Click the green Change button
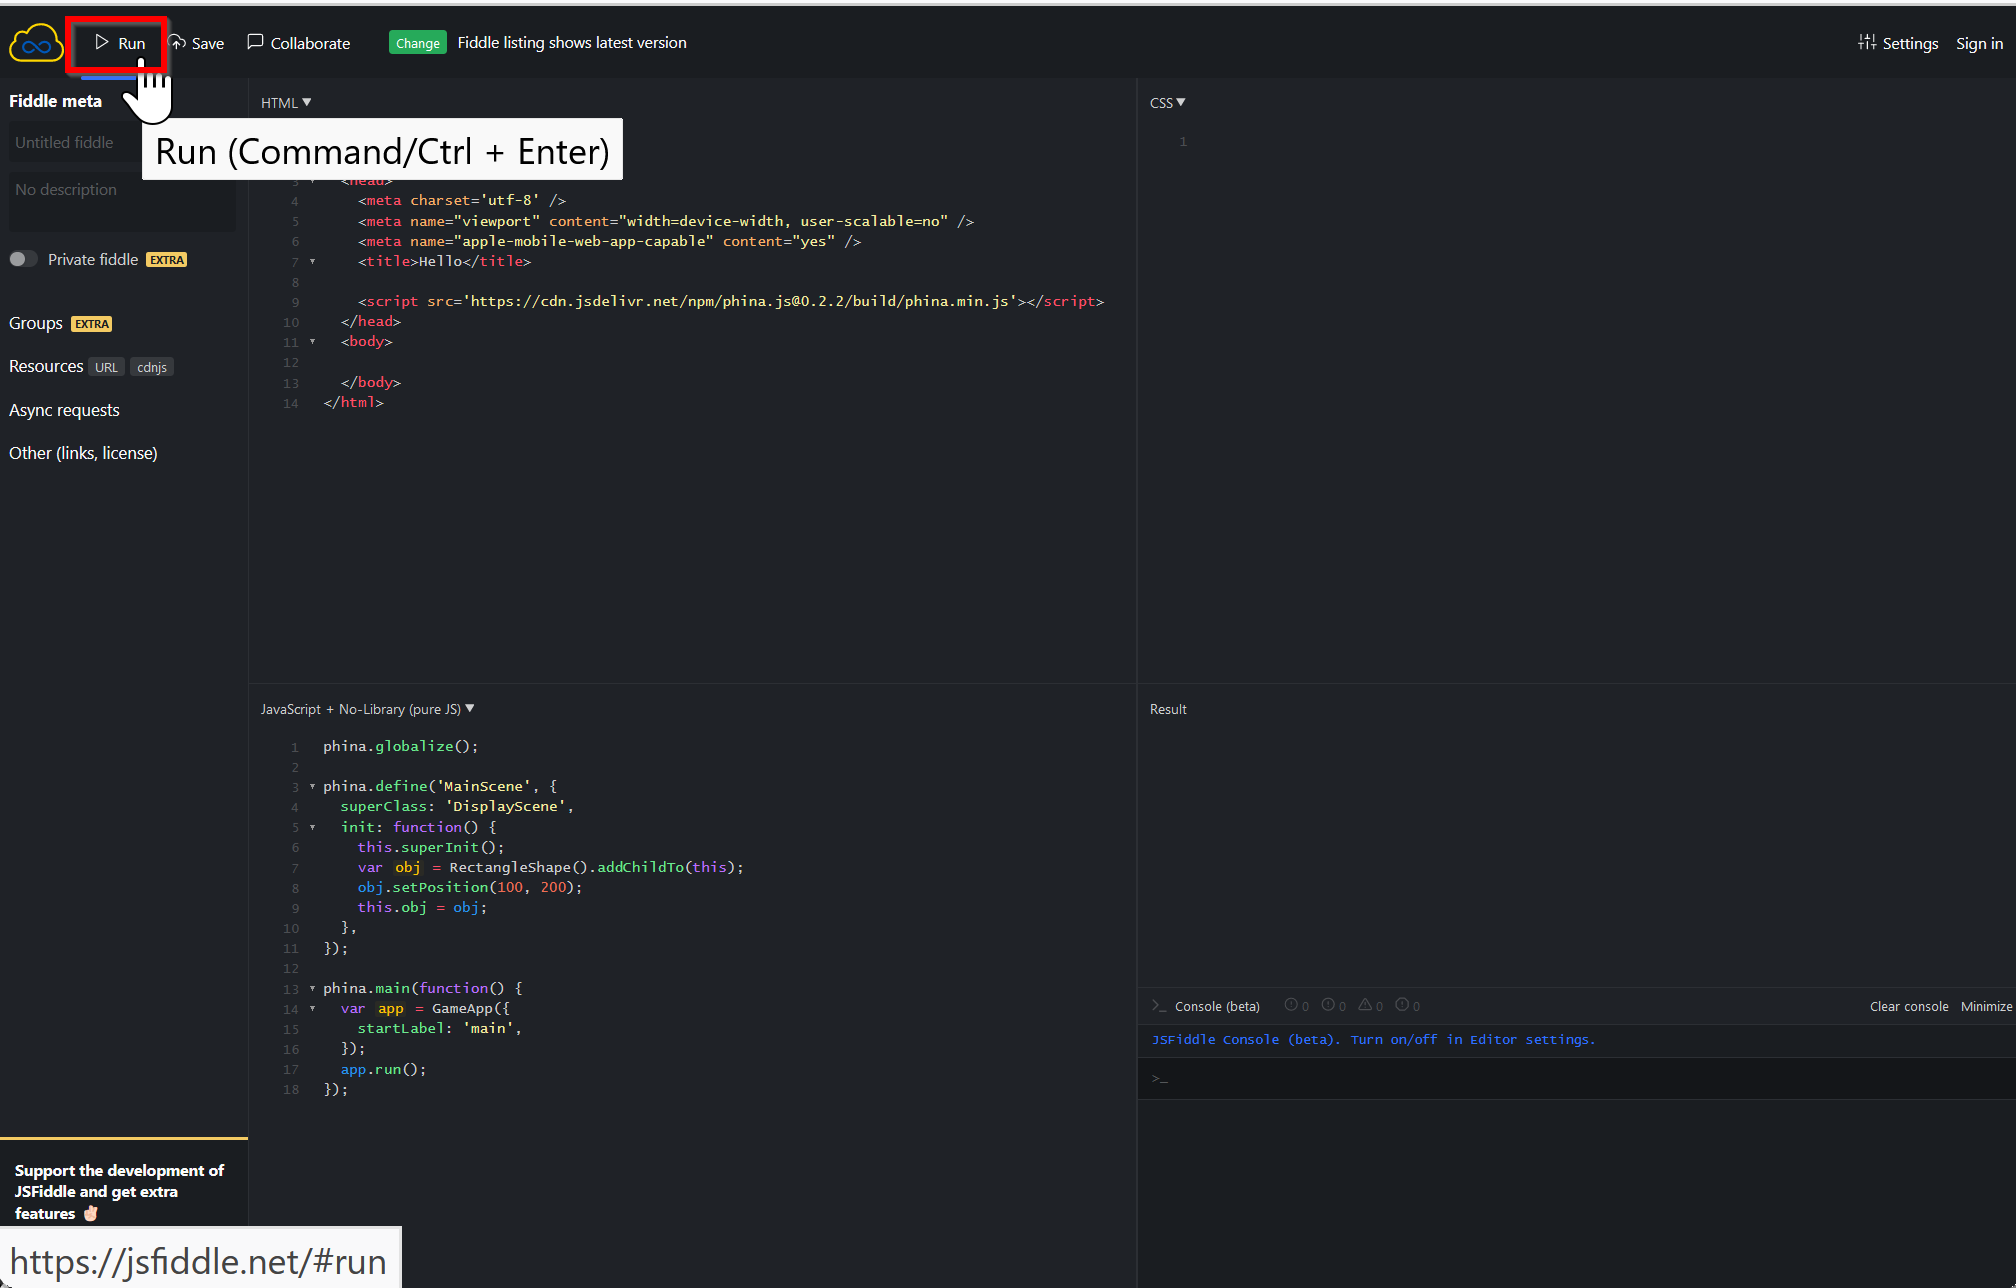Viewport: 2016px width, 1288px height. (417, 43)
